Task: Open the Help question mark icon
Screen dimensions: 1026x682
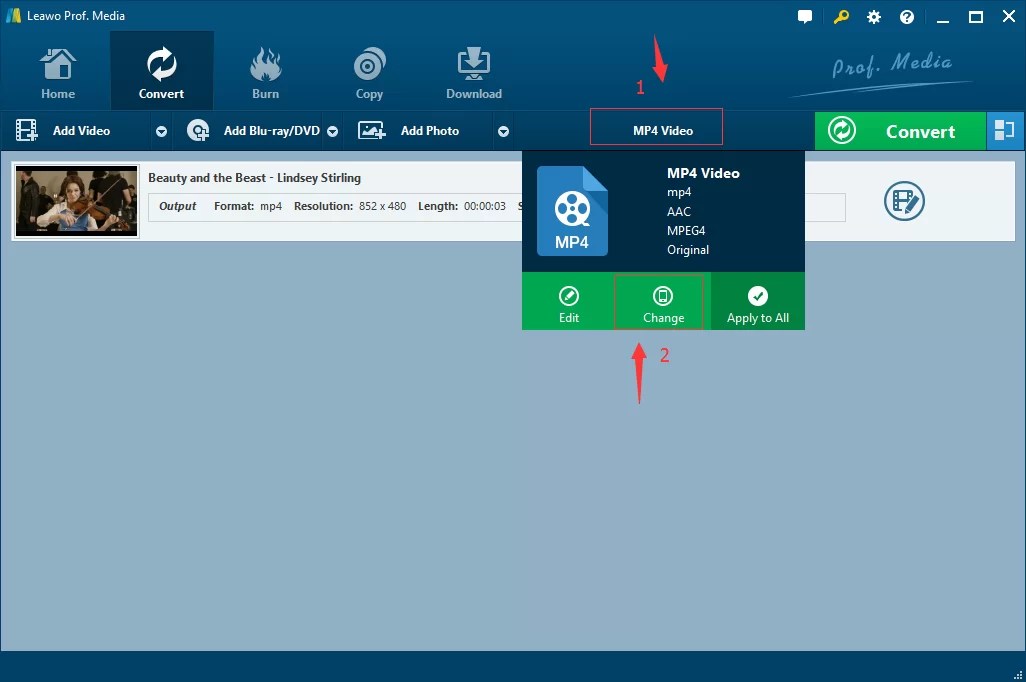Action: pos(907,16)
